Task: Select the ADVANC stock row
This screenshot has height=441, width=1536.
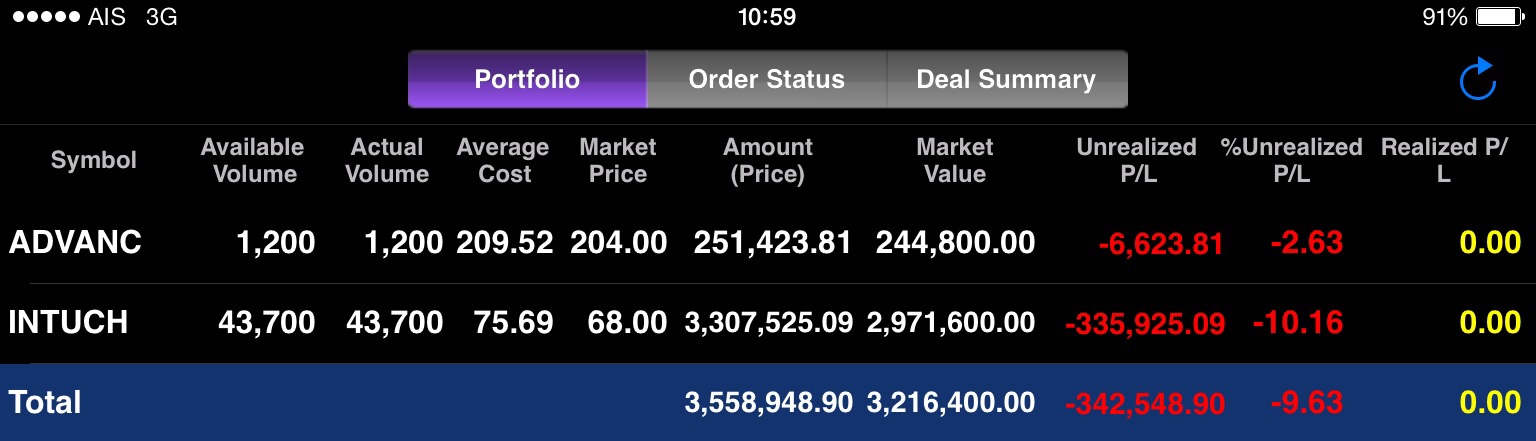Action: (768, 243)
